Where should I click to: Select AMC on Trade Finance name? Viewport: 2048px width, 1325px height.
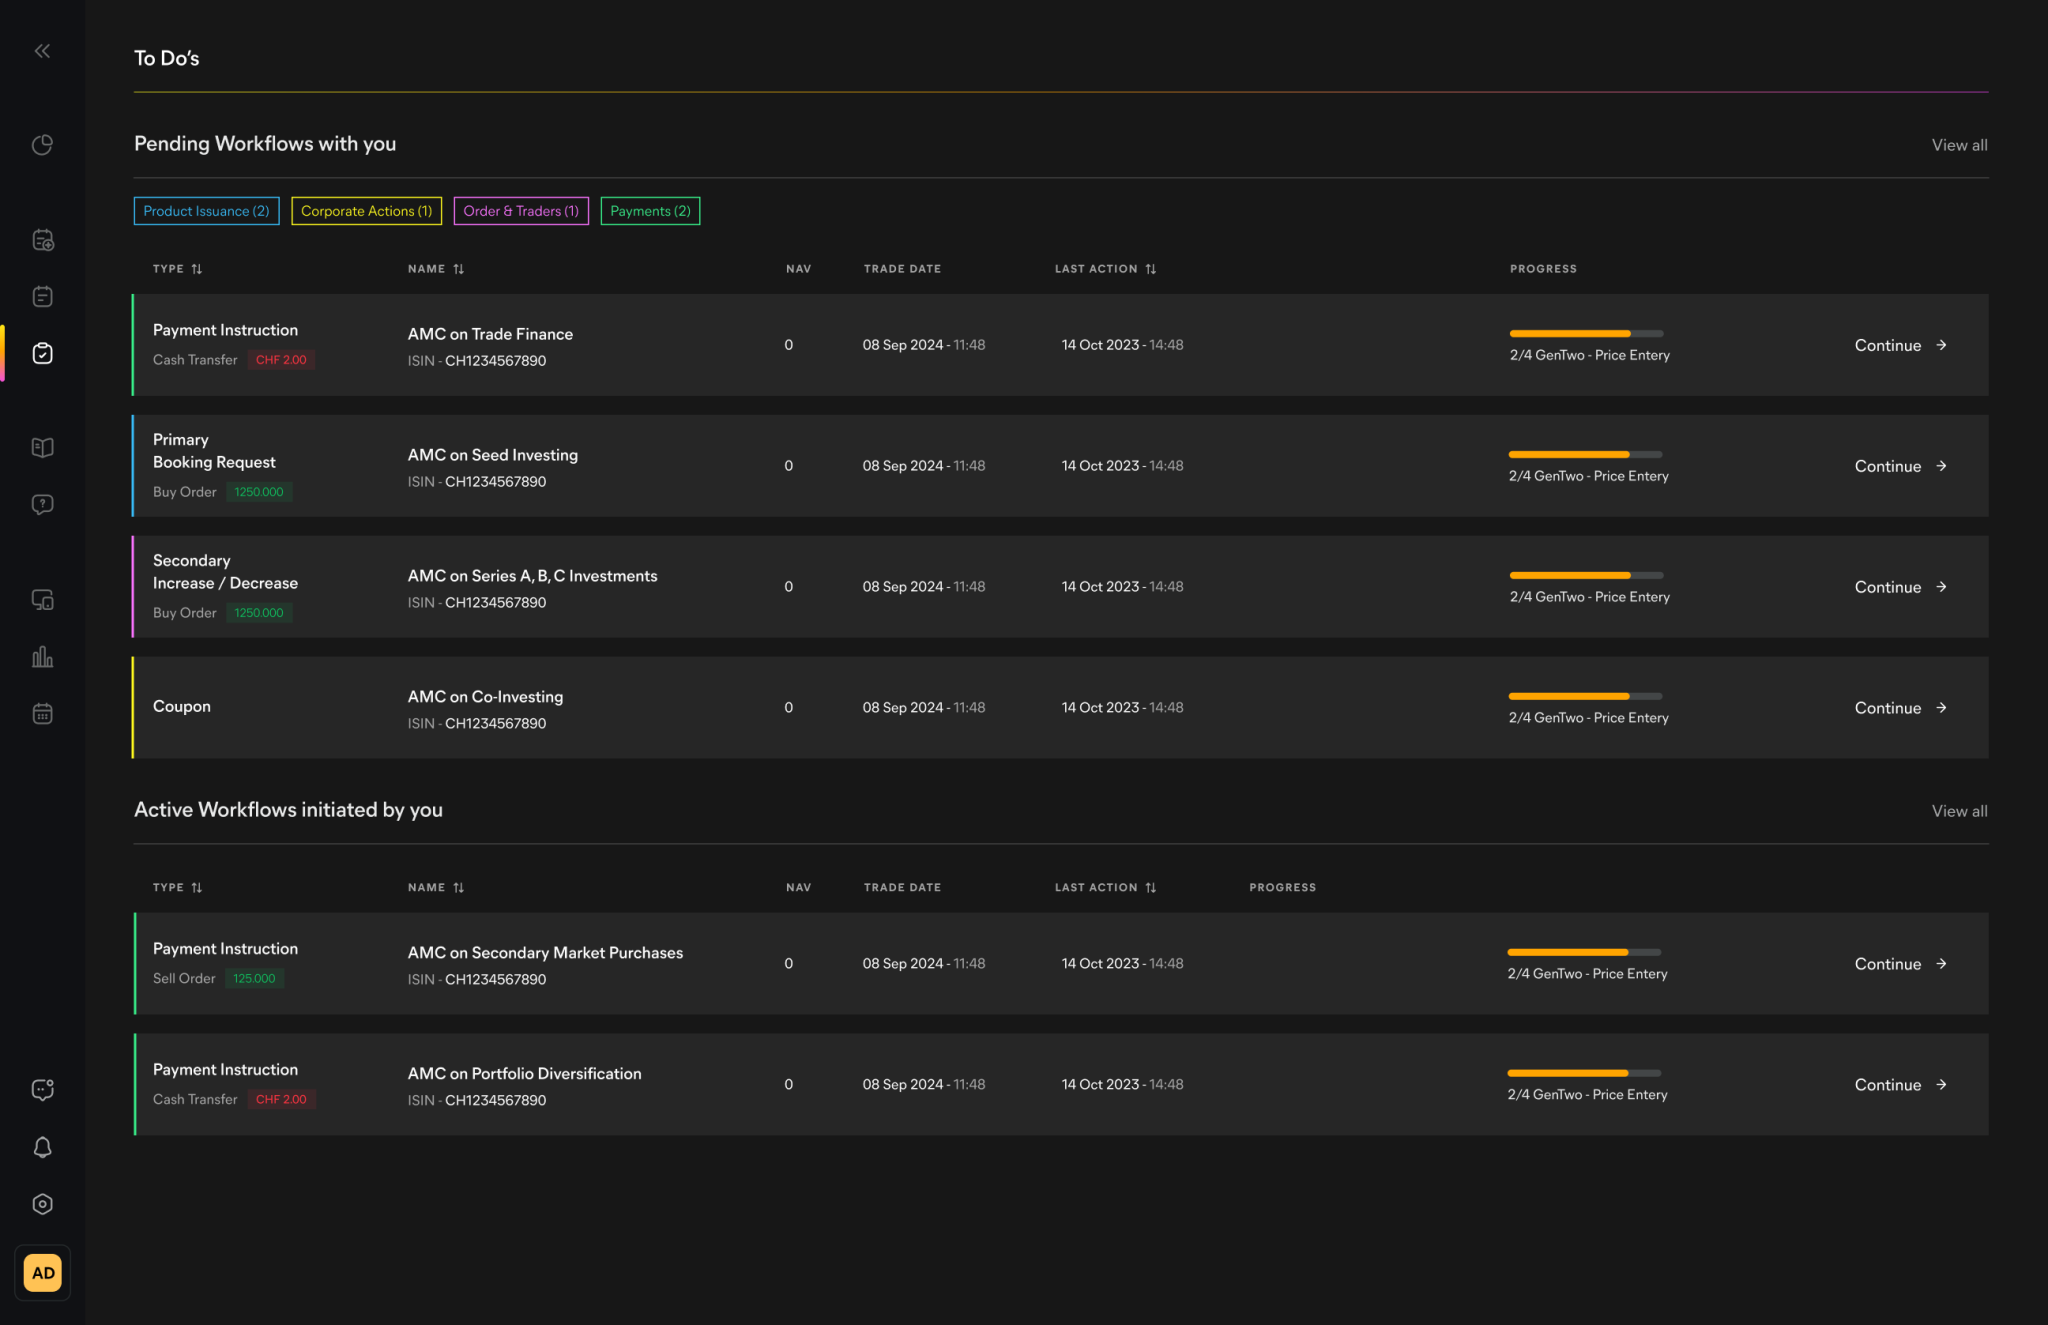tap(490, 334)
